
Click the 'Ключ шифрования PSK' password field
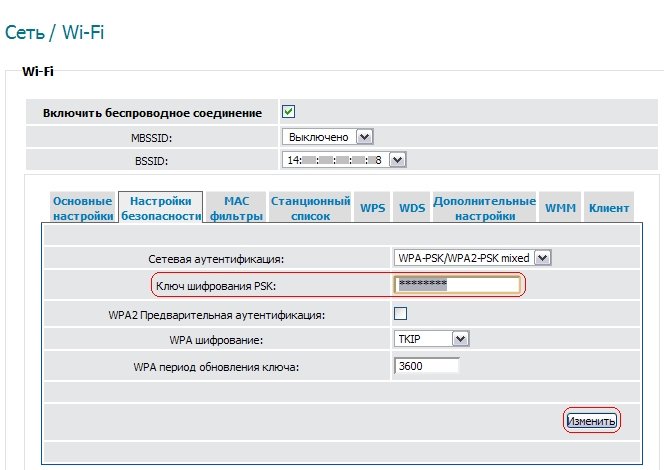457,285
